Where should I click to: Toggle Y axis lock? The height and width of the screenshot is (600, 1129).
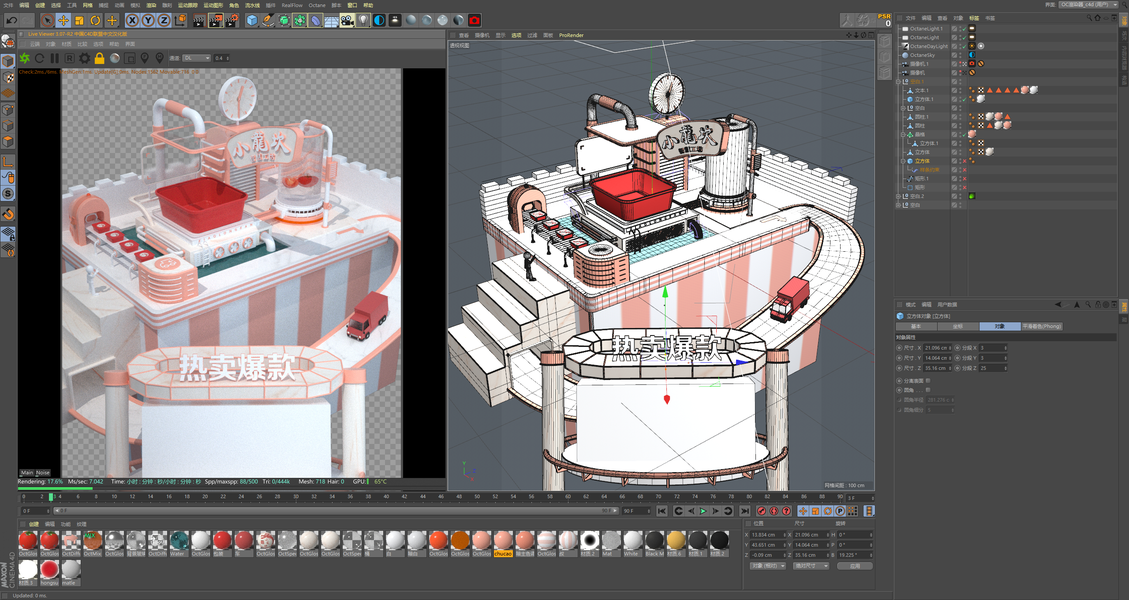(148, 20)
